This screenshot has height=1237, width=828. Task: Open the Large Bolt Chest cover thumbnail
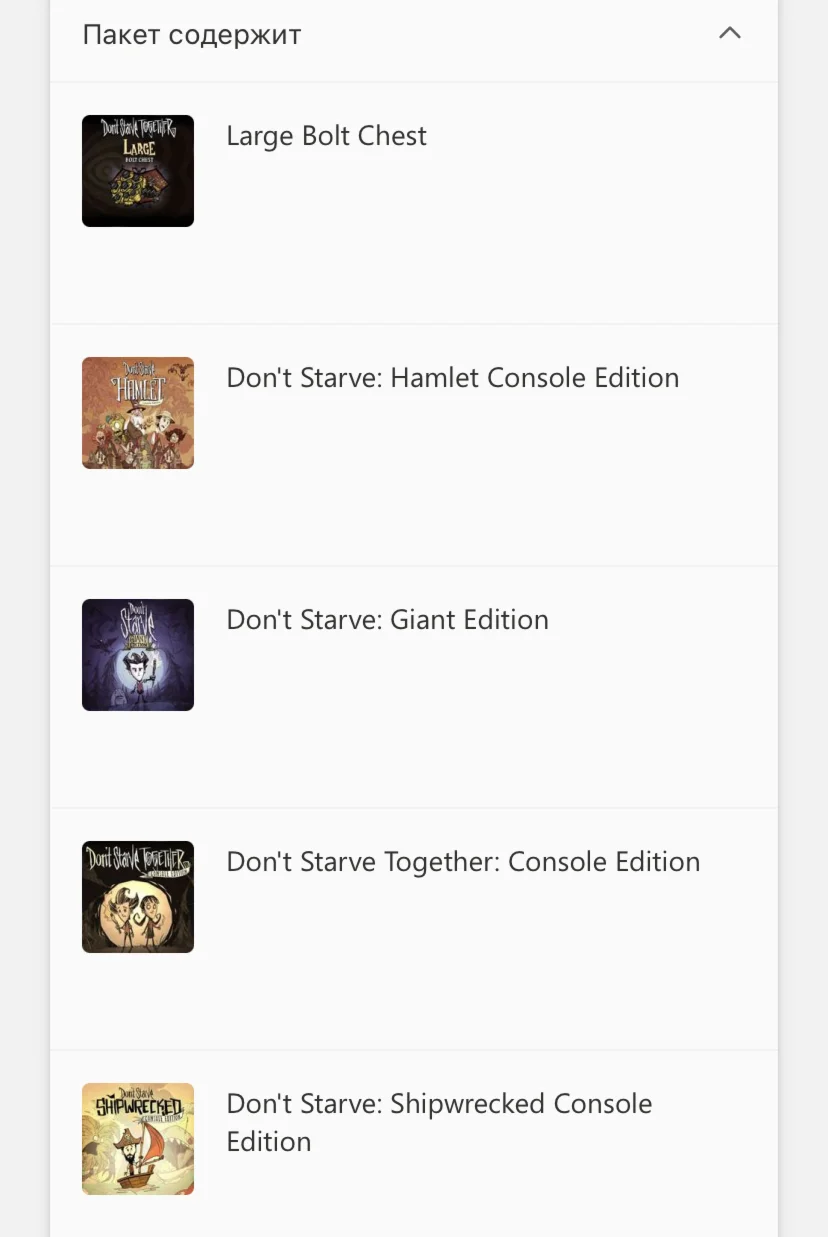[x=138, y=171]
